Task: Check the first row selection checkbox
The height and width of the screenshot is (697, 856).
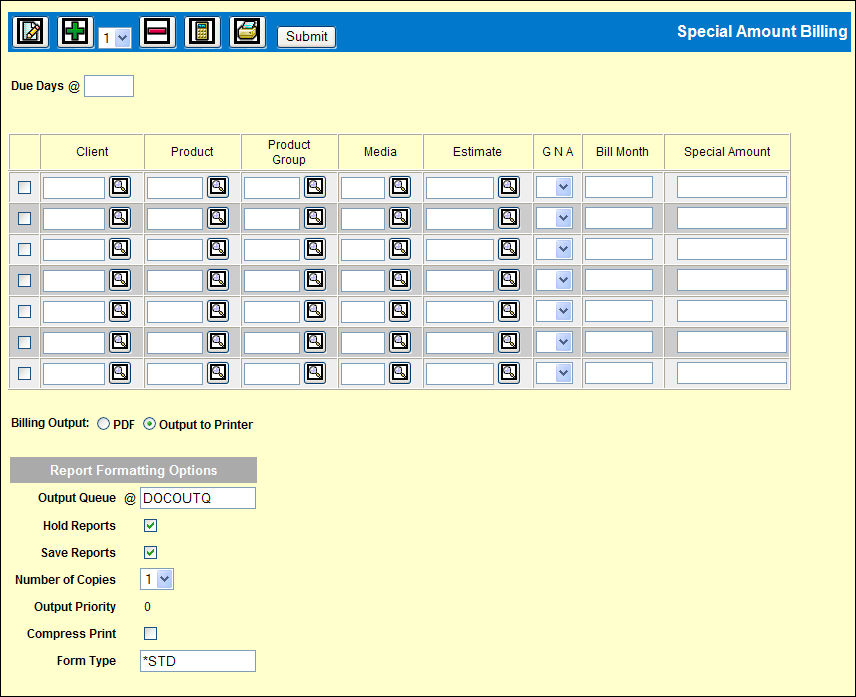Action: click(25, 188)
